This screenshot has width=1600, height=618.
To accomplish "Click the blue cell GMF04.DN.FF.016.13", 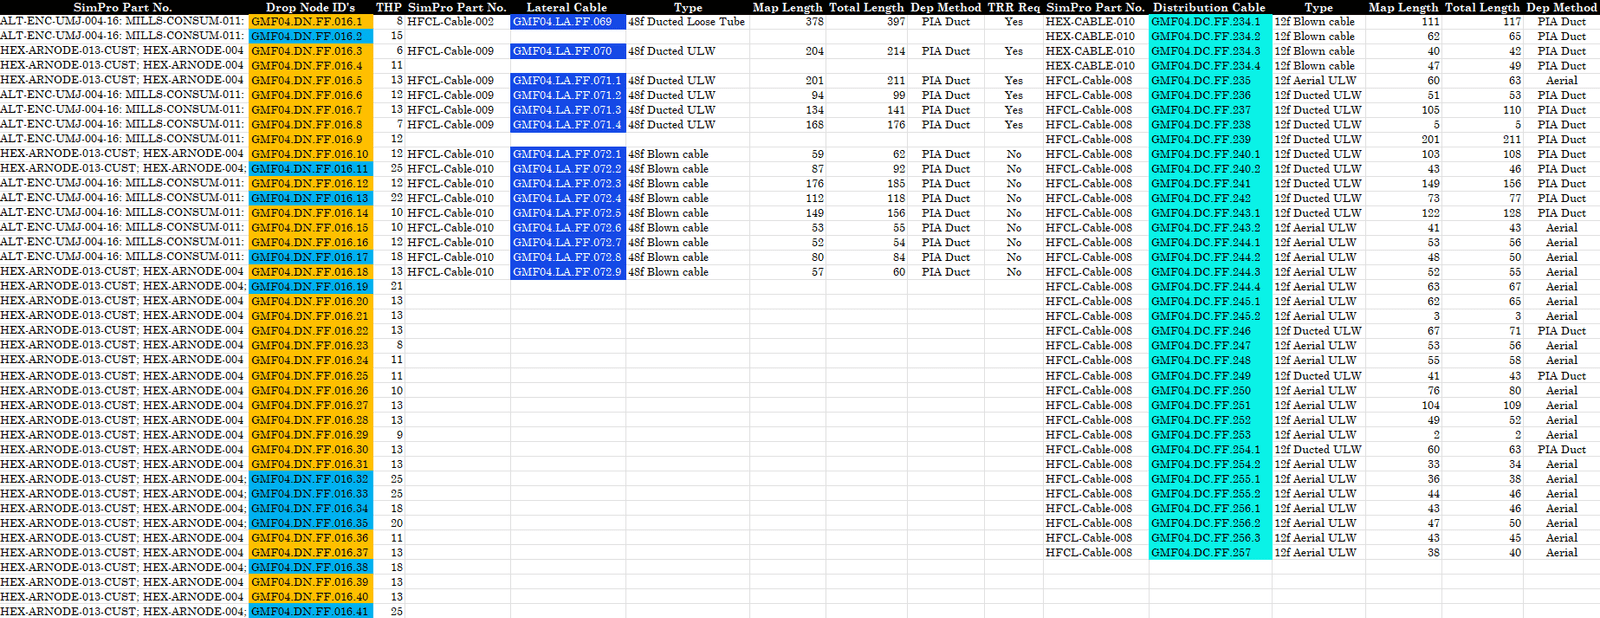I will click(311, 198).
